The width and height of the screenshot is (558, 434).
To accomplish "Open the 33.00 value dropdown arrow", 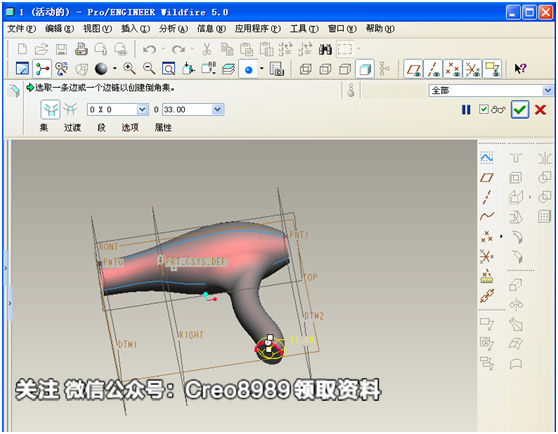I will pos(218,110).
